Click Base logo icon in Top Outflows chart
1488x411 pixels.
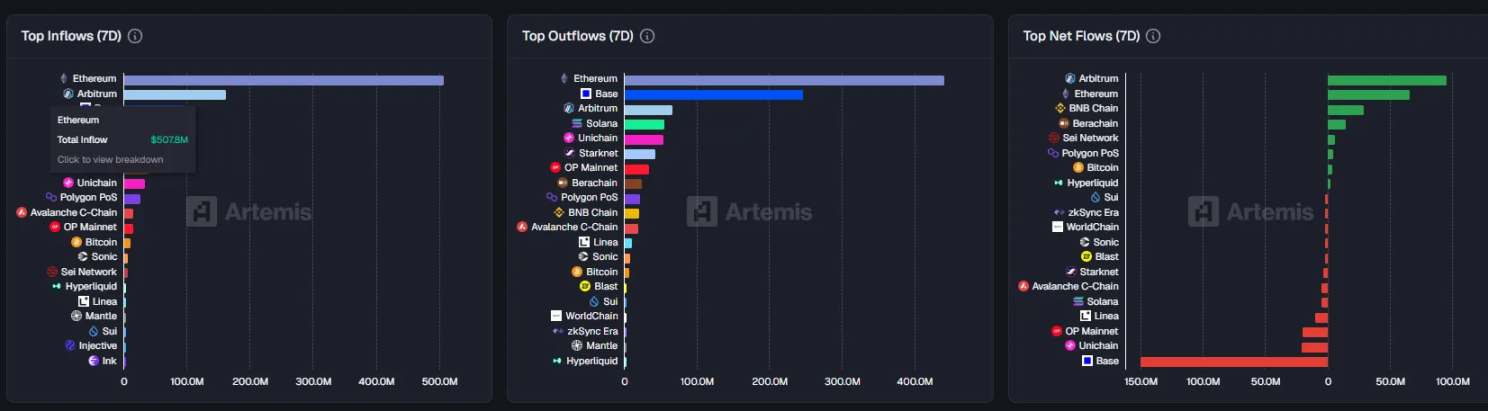[x=586, y=94]
